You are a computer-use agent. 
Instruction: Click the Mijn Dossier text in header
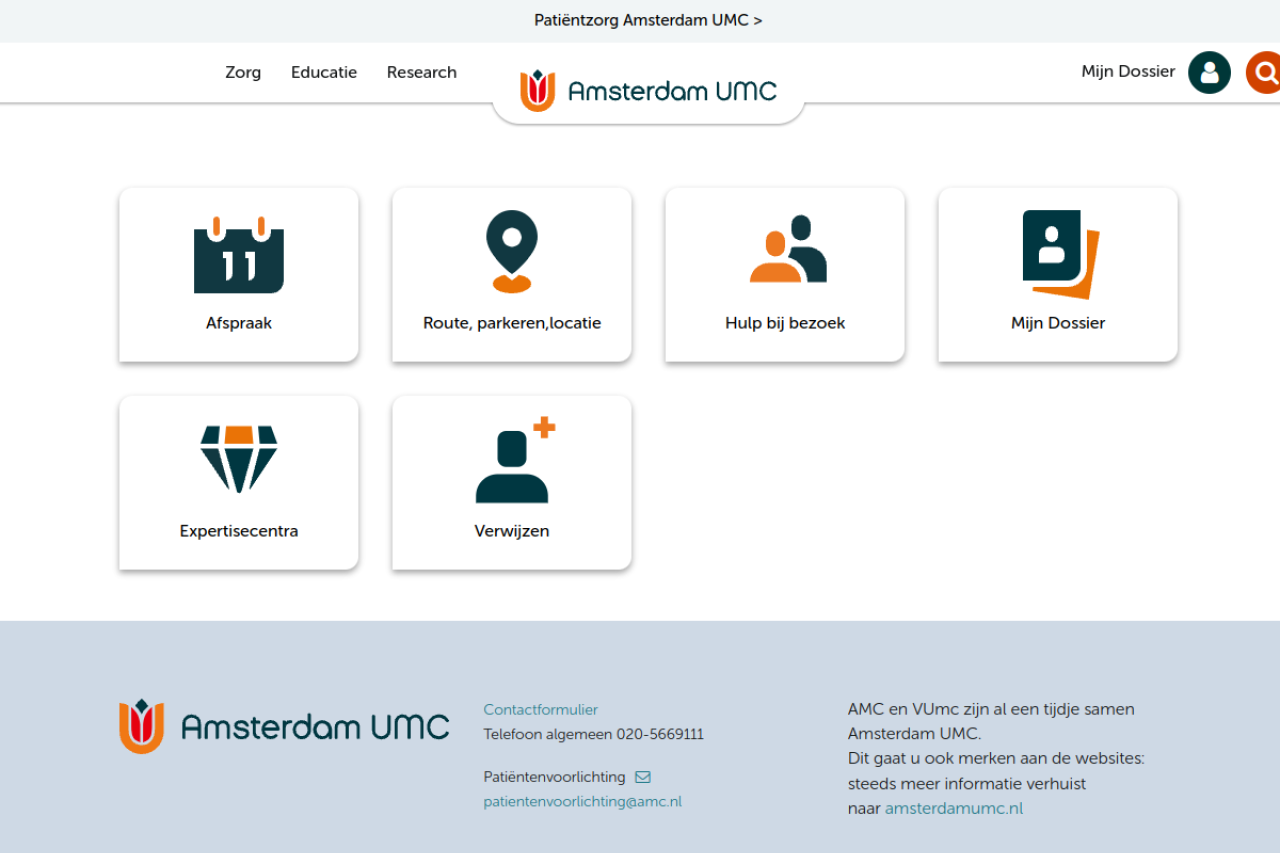tap(1128, 72)
